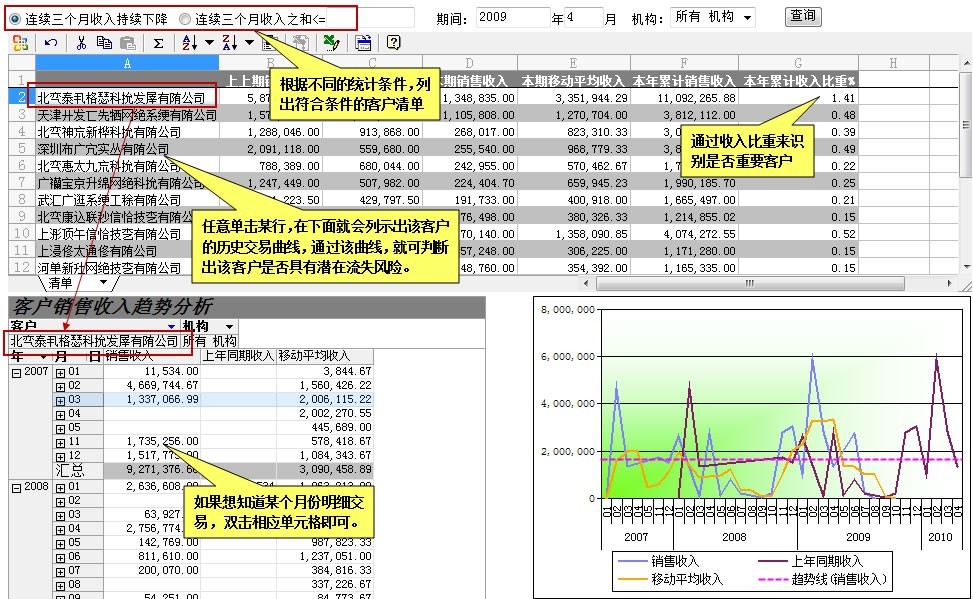973x599 pixels.
Task: Select the 连续三个月收入持续下降 radio option
Action: coord(15,18)
